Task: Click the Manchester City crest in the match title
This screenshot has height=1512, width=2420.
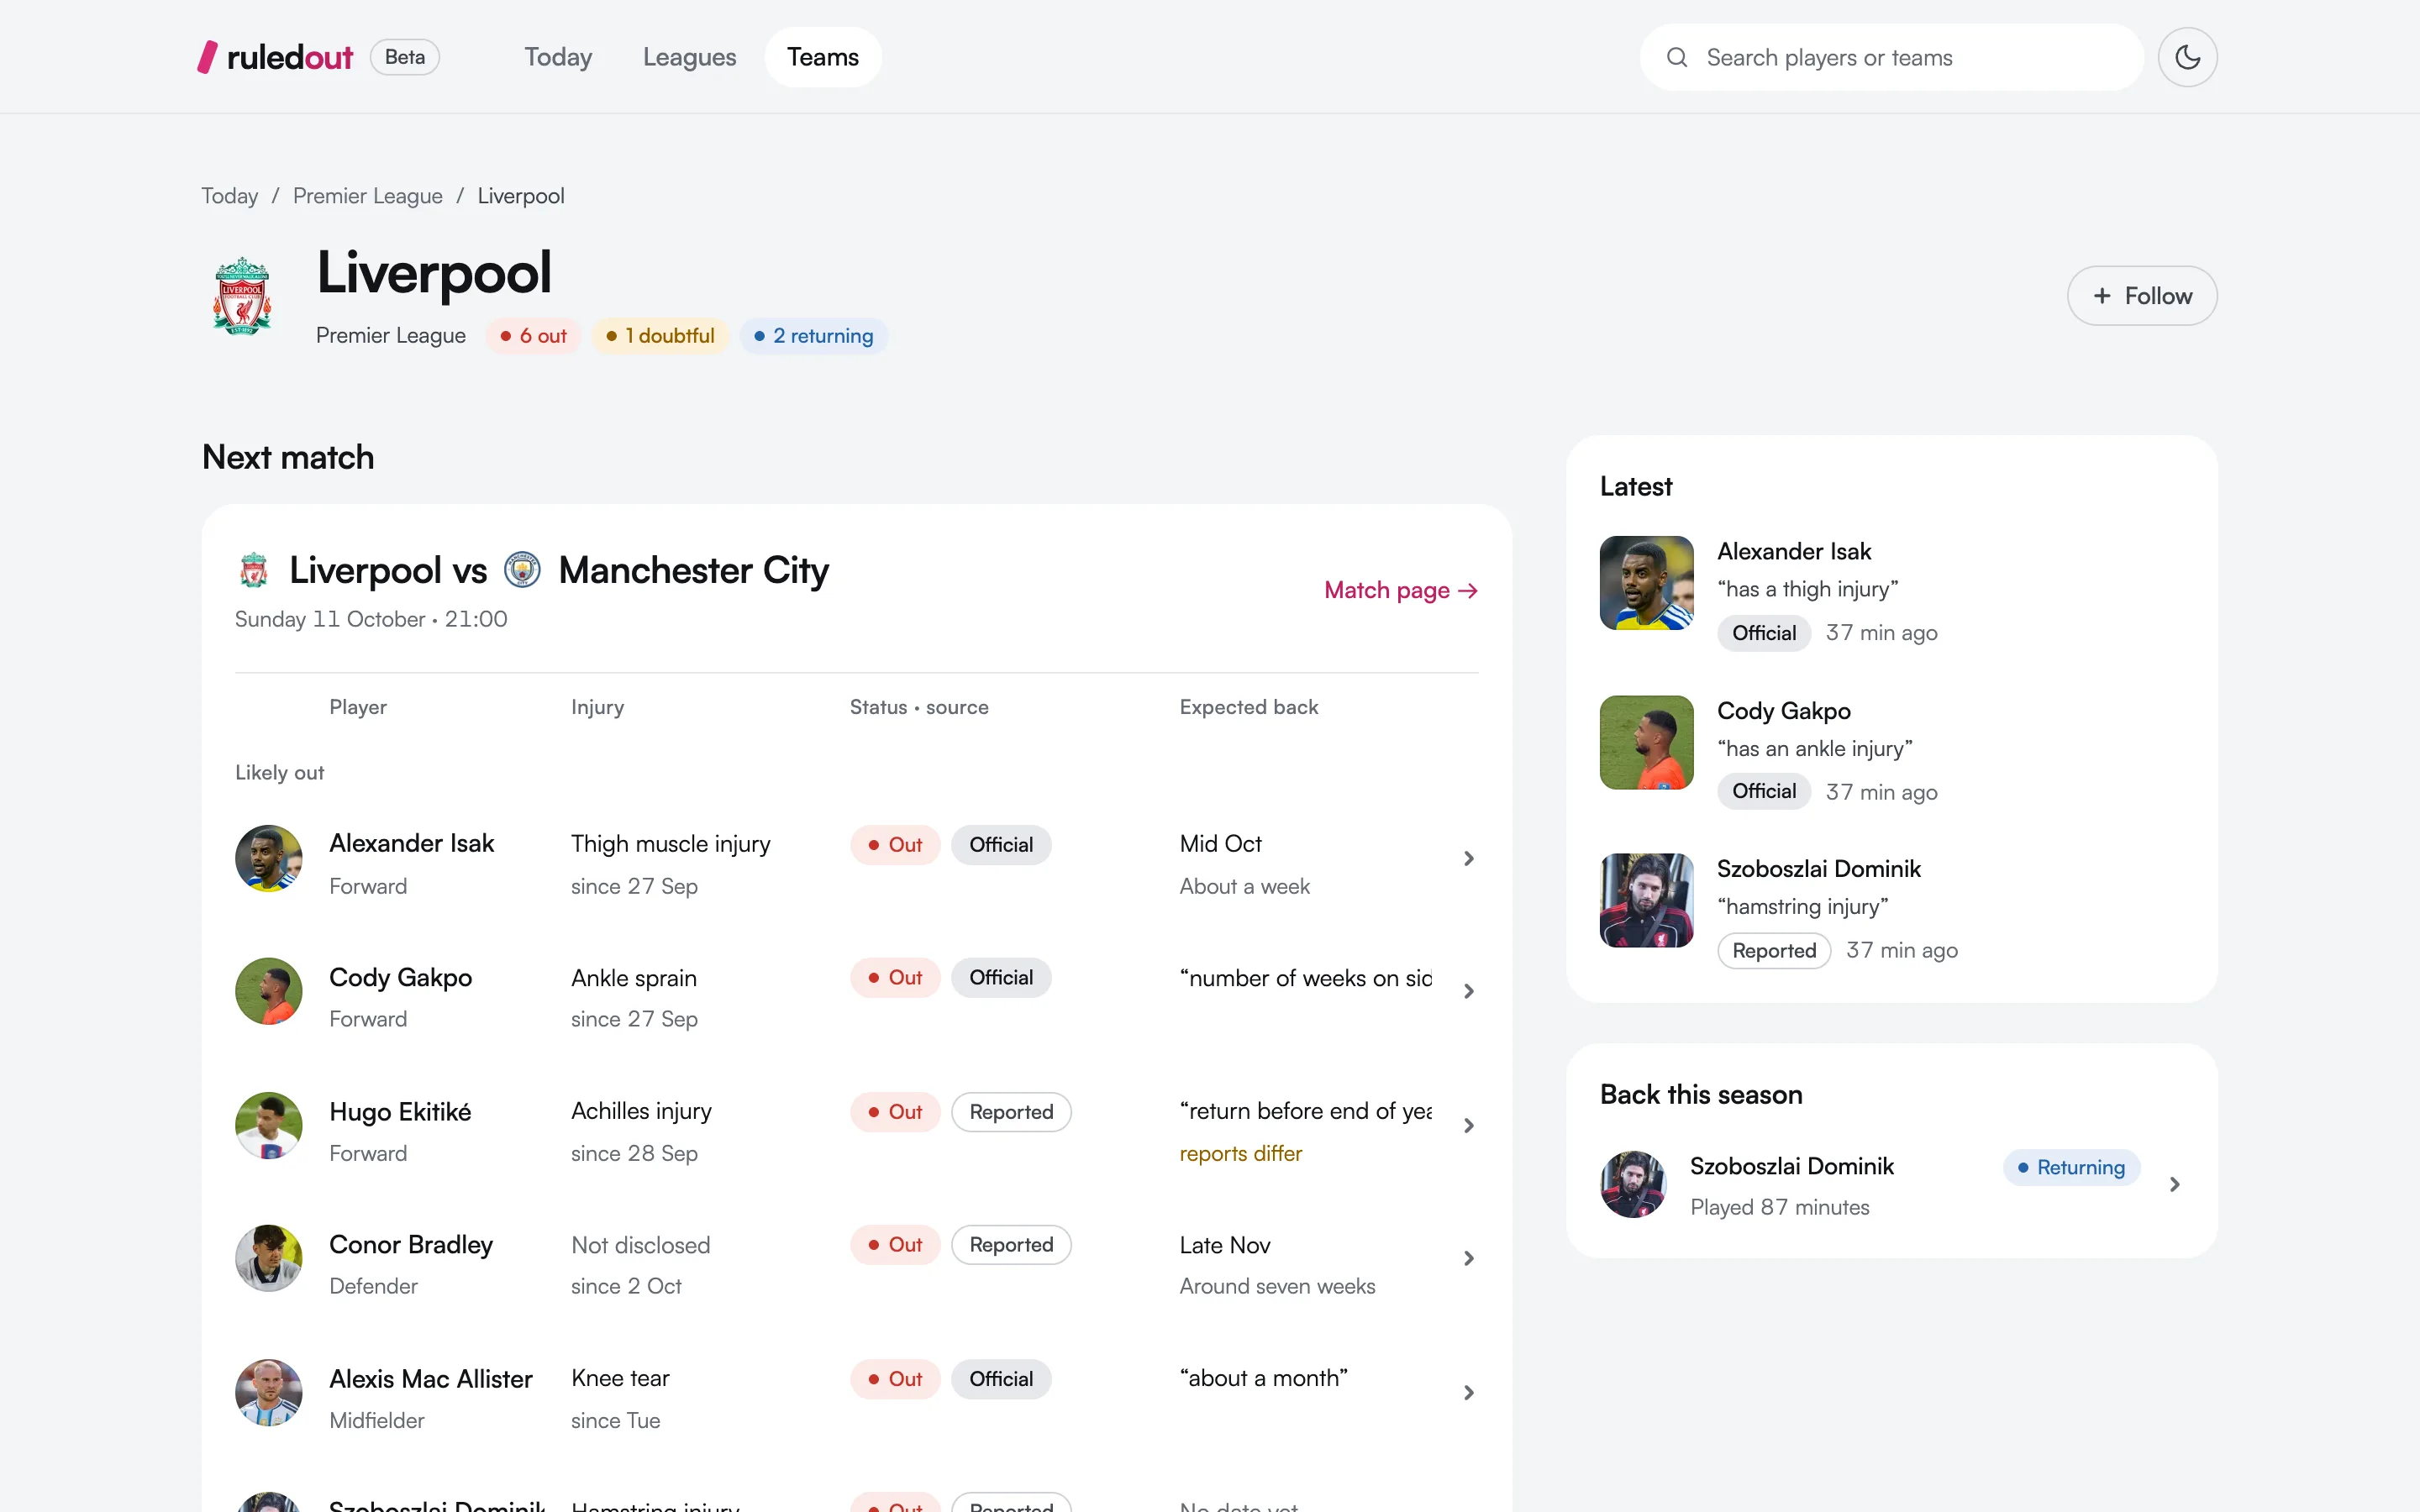Action: [x=522, y=570]
